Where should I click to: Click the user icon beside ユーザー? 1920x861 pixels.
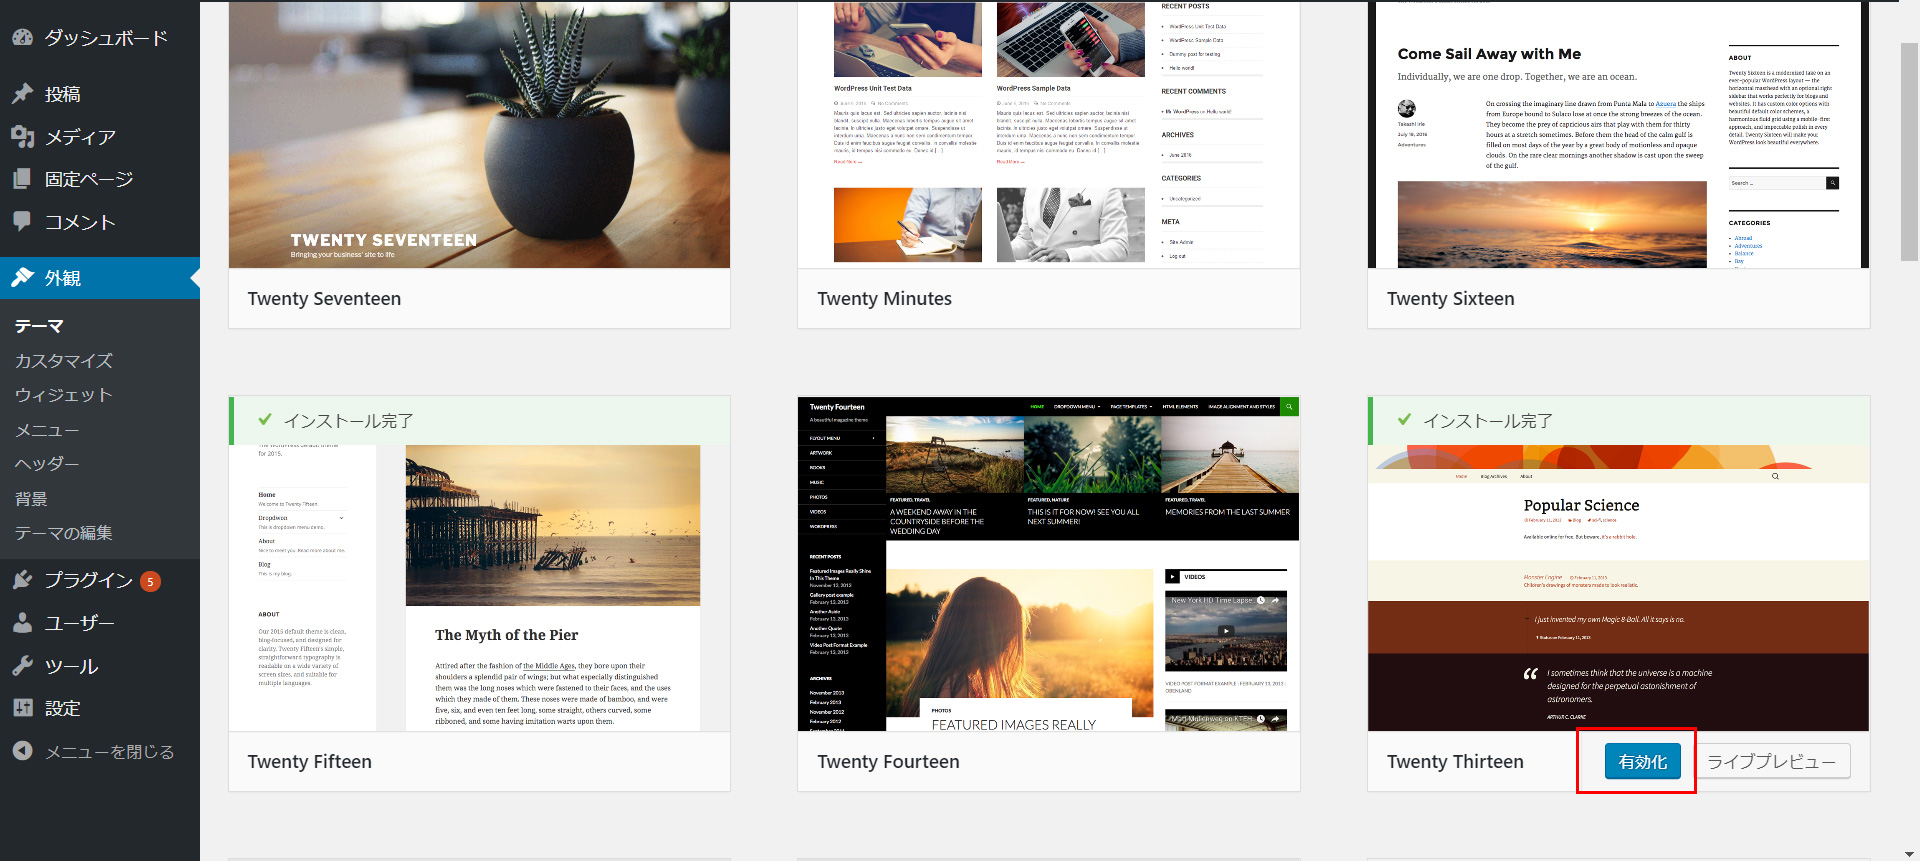(23, 623)
